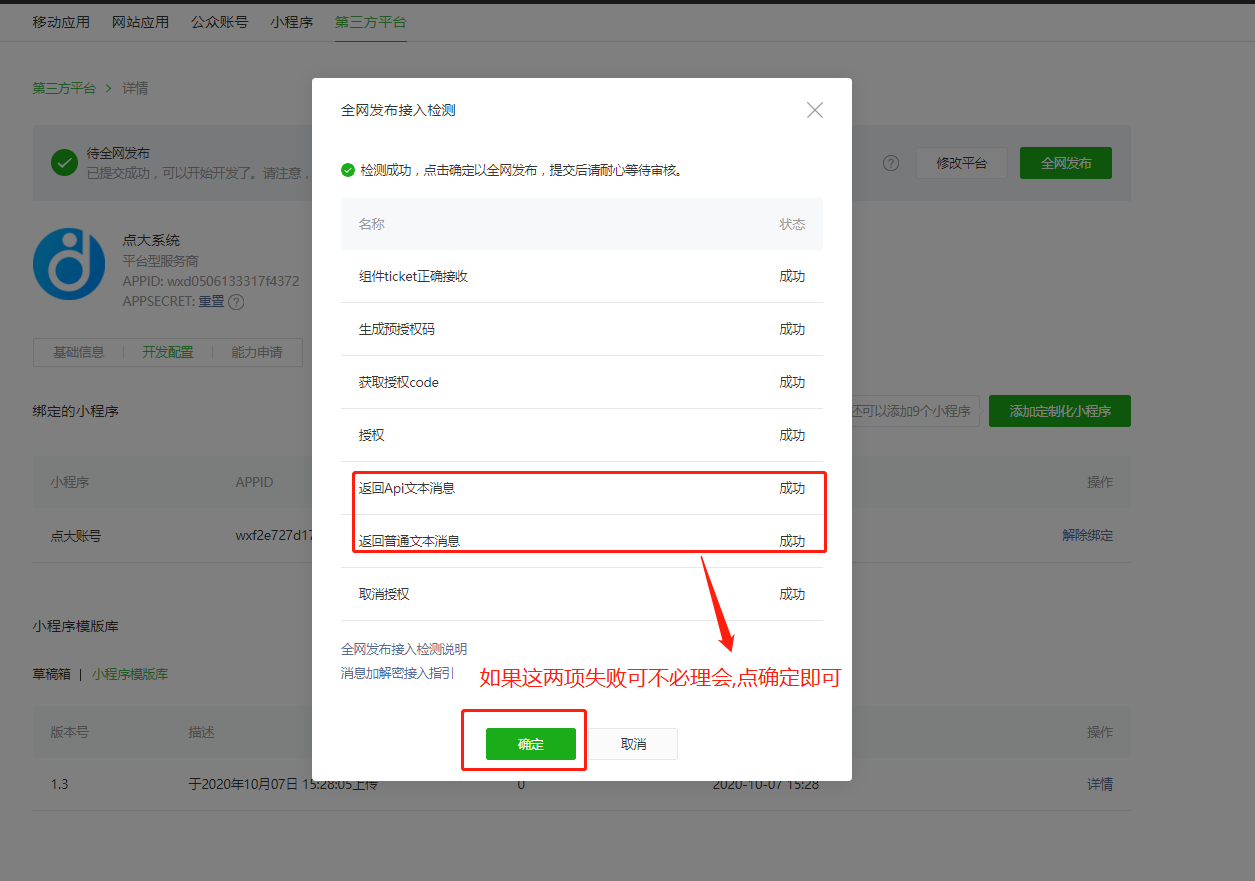
Task: Open the 开发配置 tab
Action: click(168, 352)
